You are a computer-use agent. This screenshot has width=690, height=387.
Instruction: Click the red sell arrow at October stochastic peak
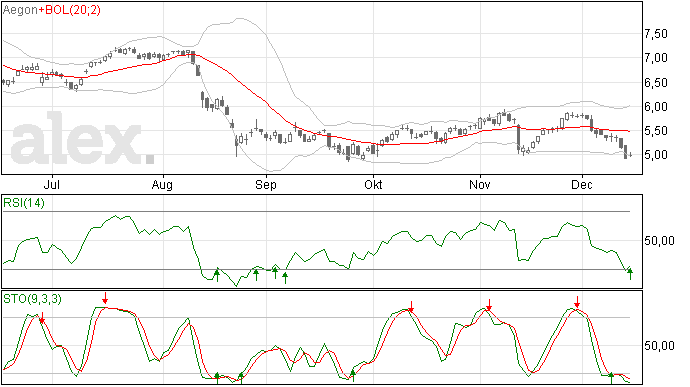tap(411, 307)
